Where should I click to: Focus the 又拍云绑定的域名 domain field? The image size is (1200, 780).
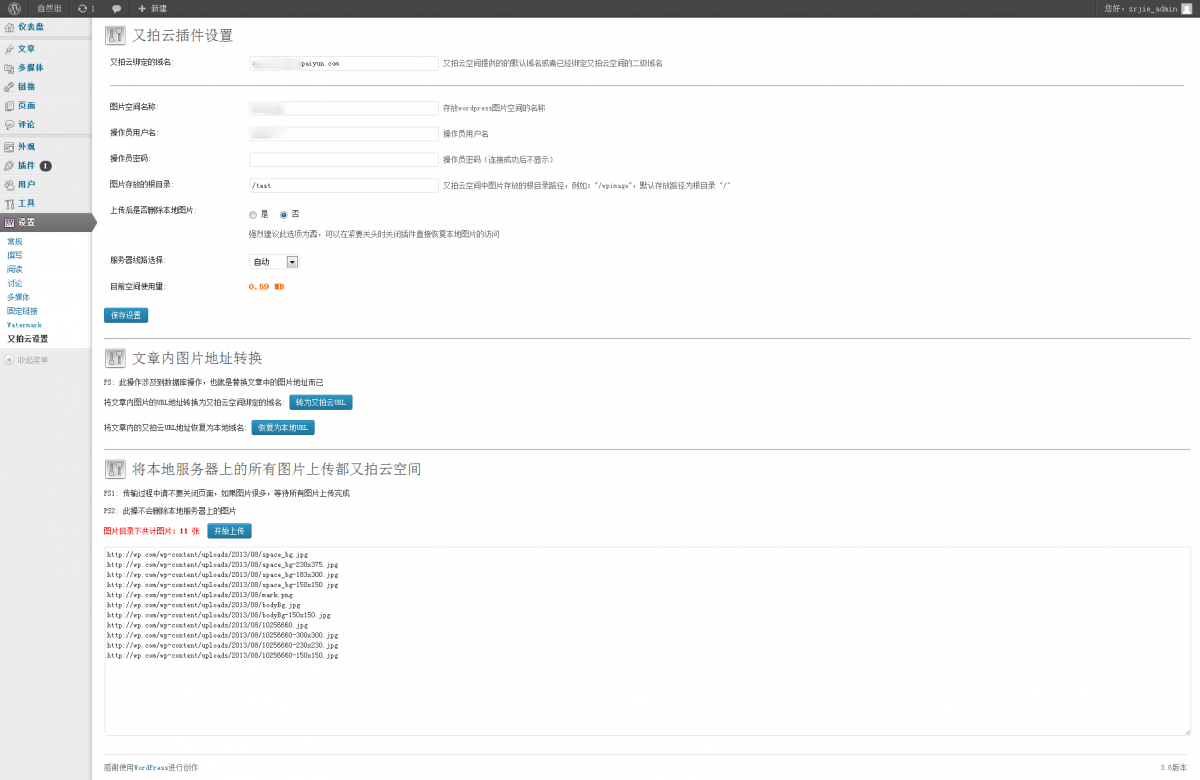344,63
